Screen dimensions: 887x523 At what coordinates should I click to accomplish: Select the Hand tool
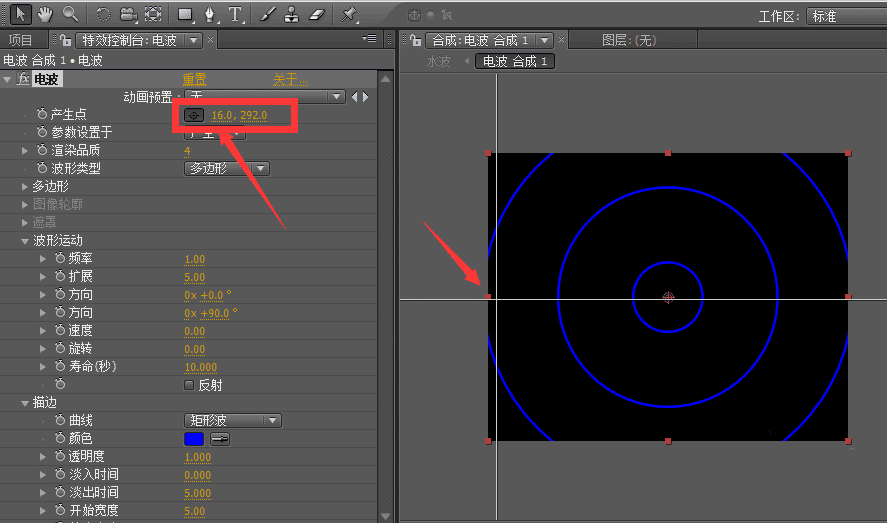(45, 14)
